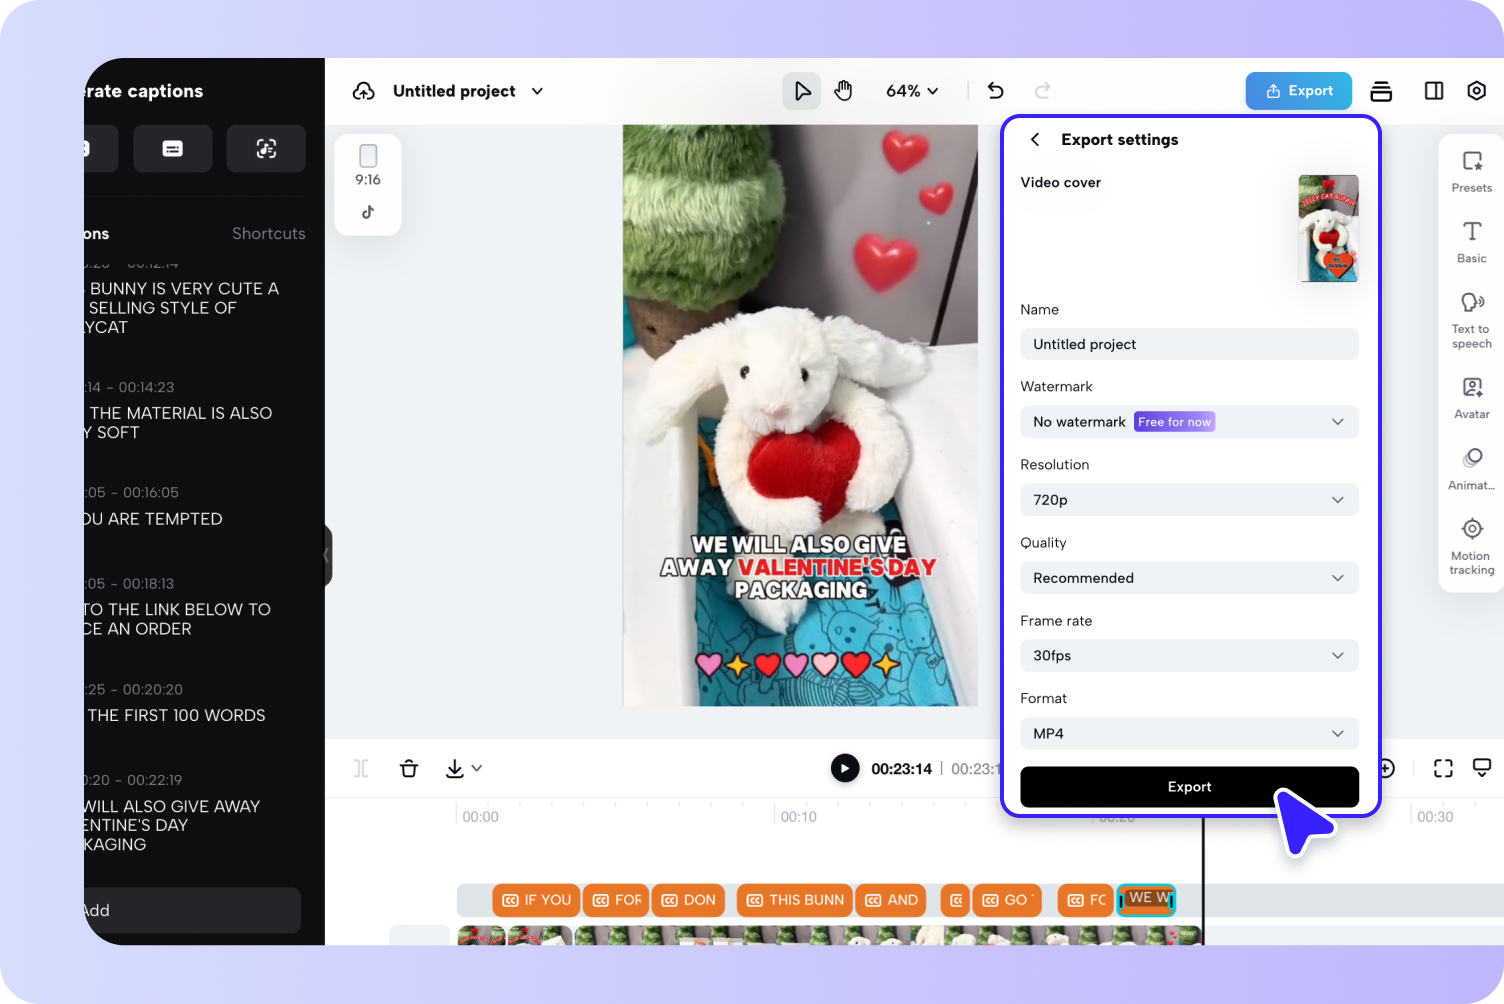Expand the Frame rate dropdown showing 30fps
This screenshot has height=1004, width=1504.
(1188, 655)
